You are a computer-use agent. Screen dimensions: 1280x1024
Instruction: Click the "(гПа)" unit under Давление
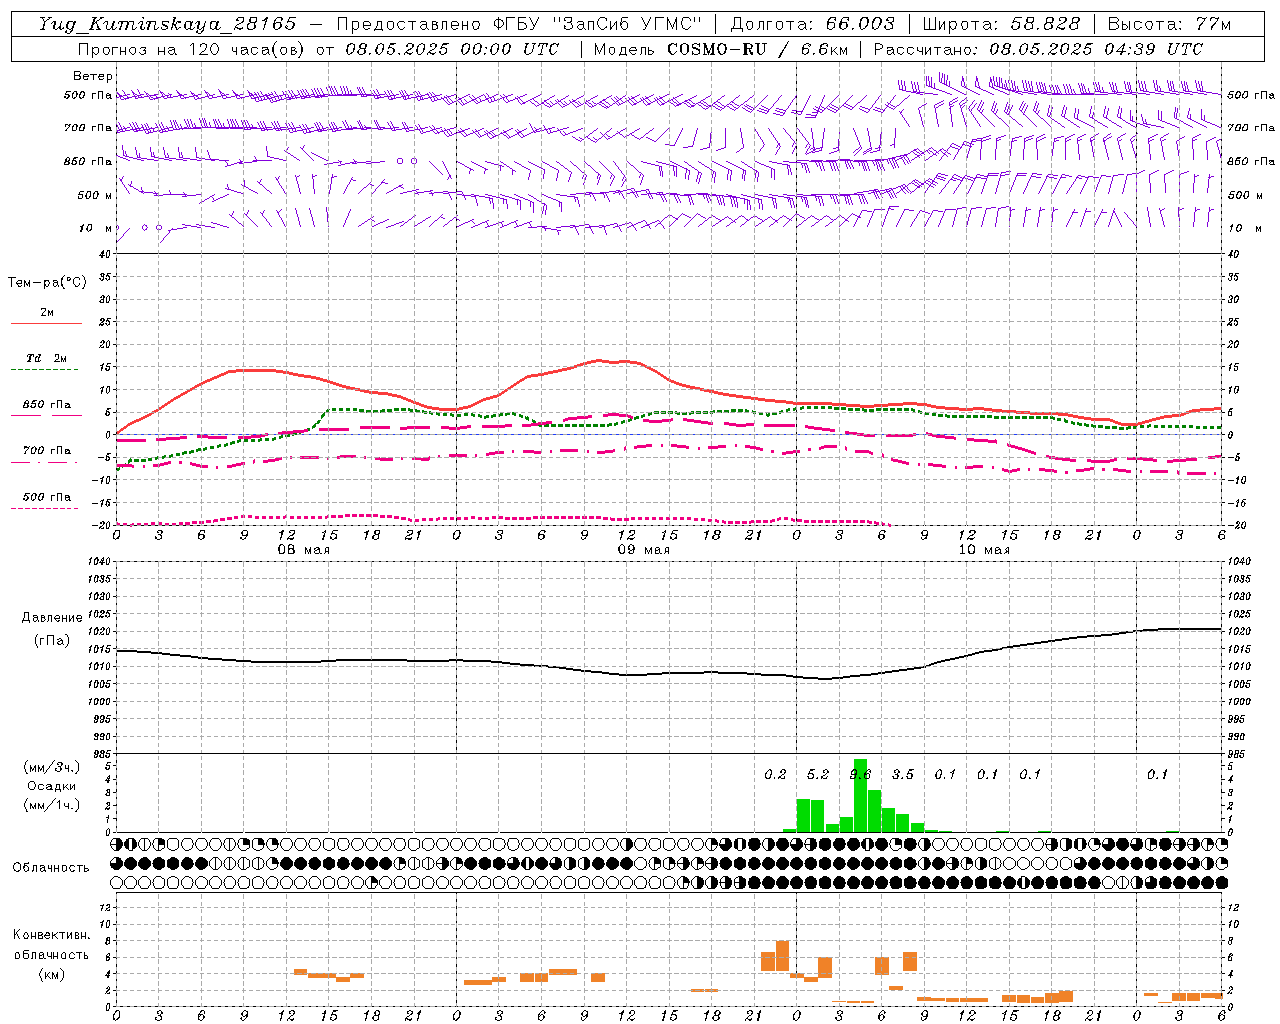[x=52, y=641]
